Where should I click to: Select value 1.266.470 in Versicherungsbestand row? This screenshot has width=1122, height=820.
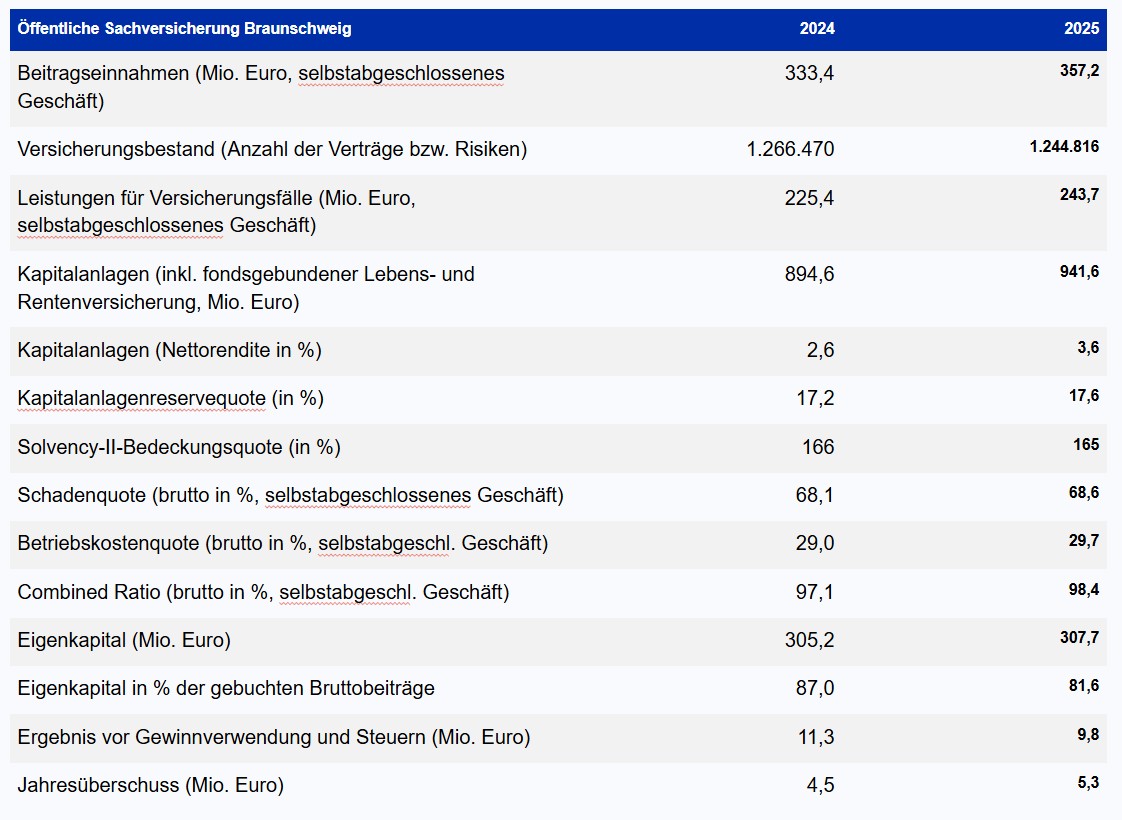point(790,149)
